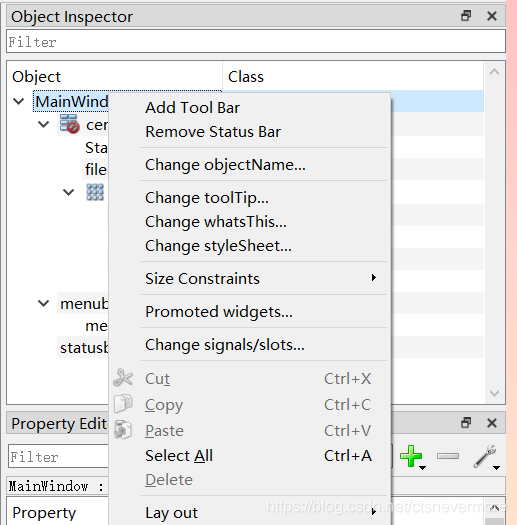Open the Size Constraints submenu arrow
The height and width of the screenshot is (525, 517).
coord(374,278)
